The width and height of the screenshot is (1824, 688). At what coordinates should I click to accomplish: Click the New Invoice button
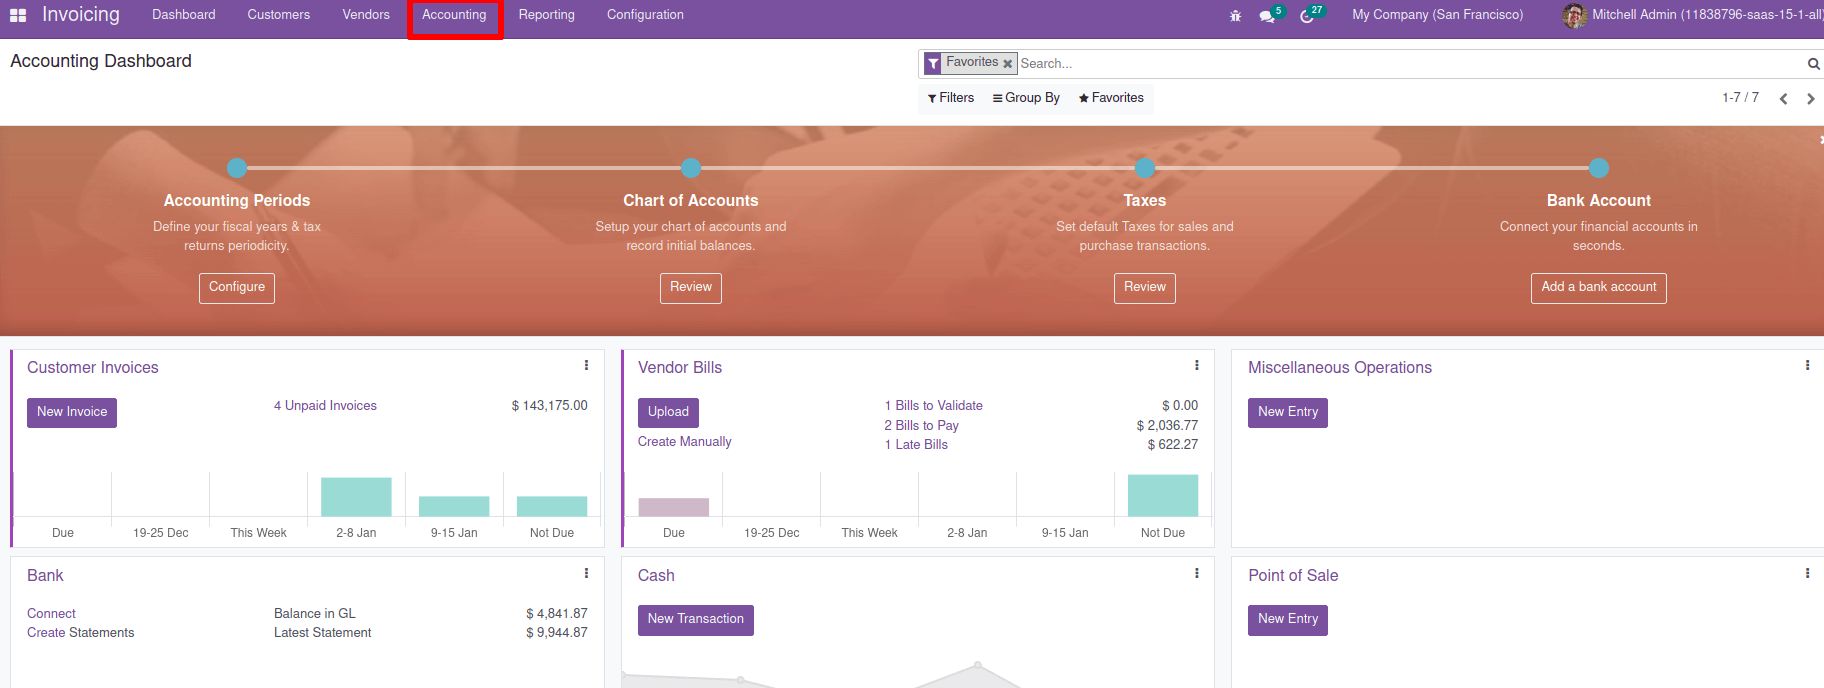[x=72, y=412]
